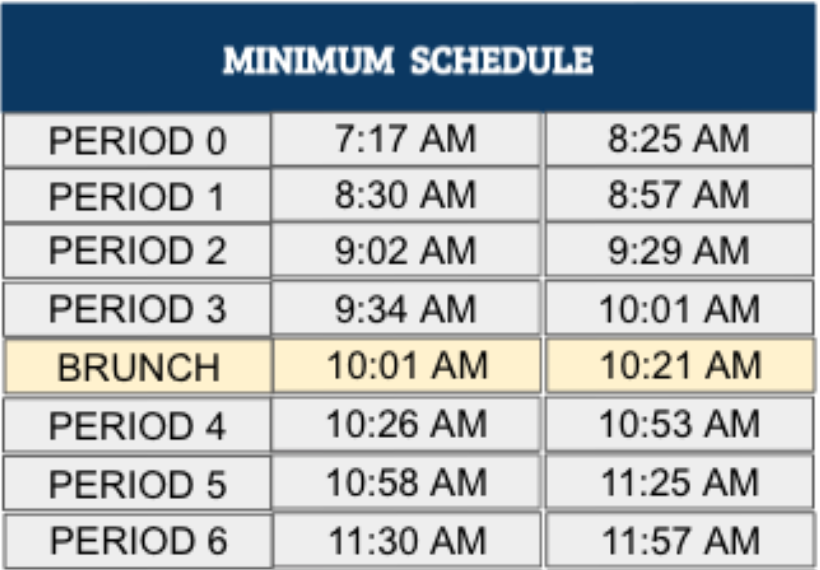
Task: Select the 10:21 AM brunch end time
Action: tap(680, 365)
